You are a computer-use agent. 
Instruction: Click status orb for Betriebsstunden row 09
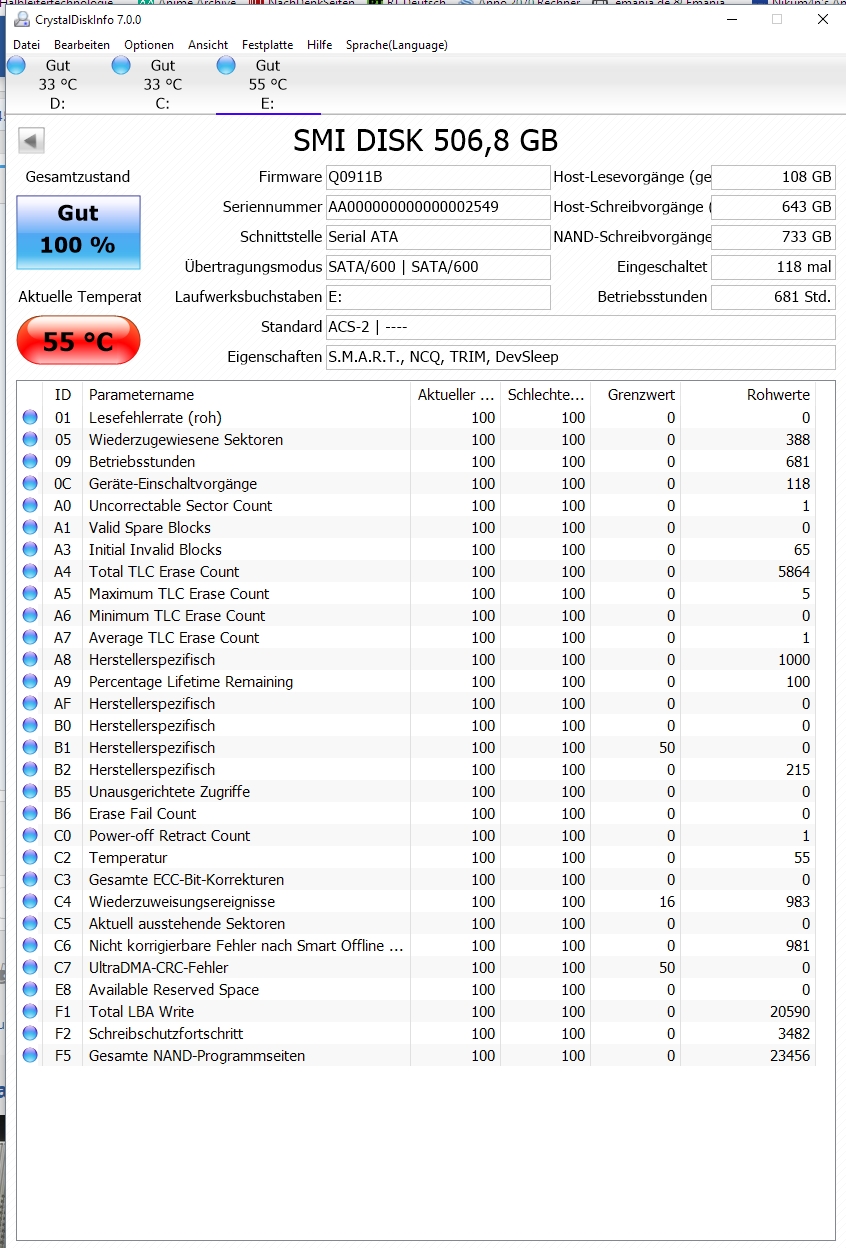pos(30,462)
